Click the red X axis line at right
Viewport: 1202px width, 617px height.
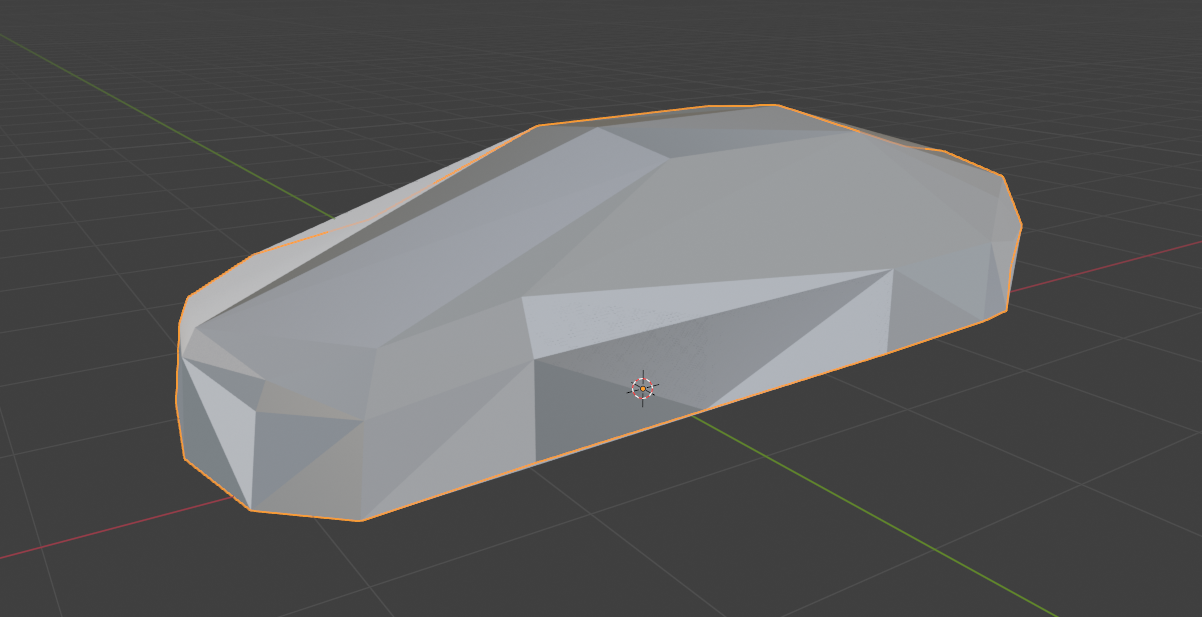(1120, 260)
